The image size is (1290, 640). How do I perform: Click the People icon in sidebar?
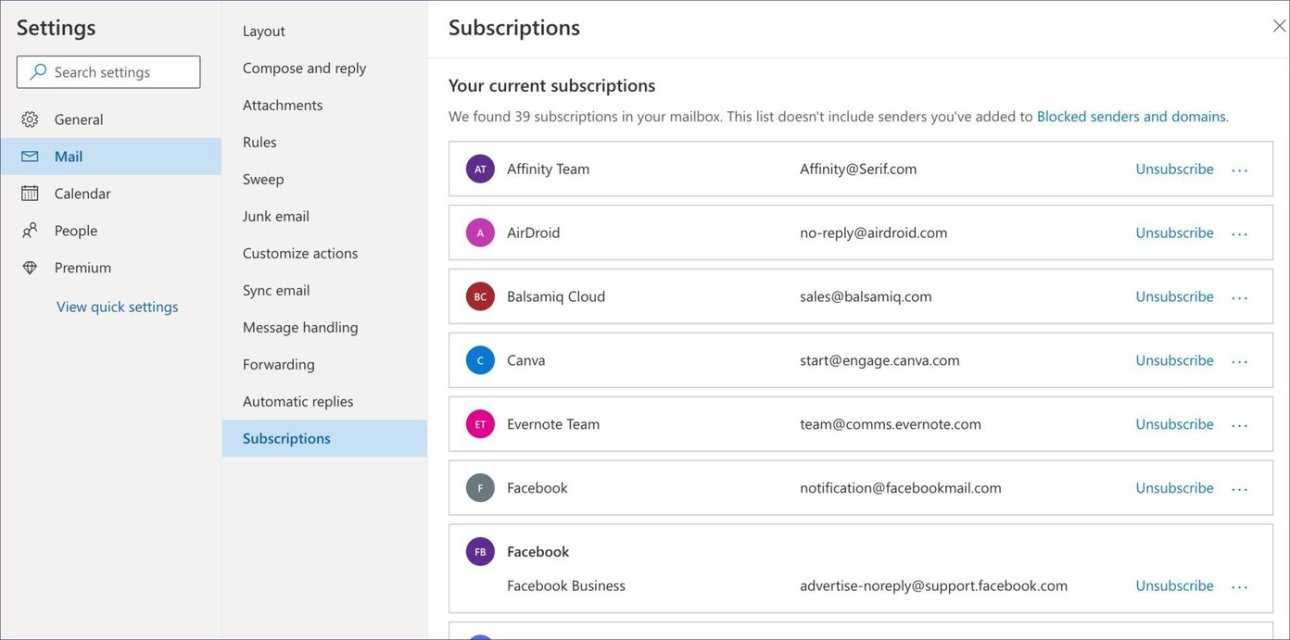30,231
